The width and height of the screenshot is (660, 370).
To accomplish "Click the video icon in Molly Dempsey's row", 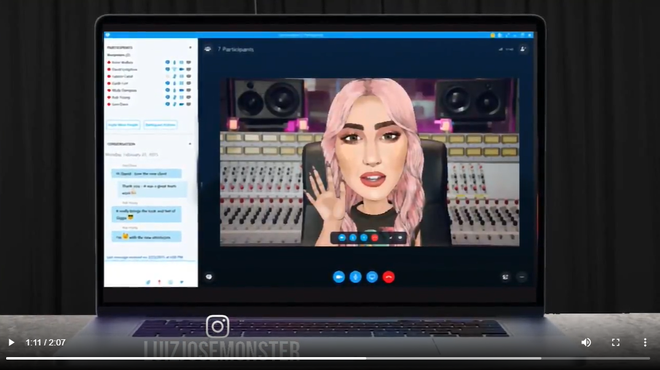I will tap(182, 91).
